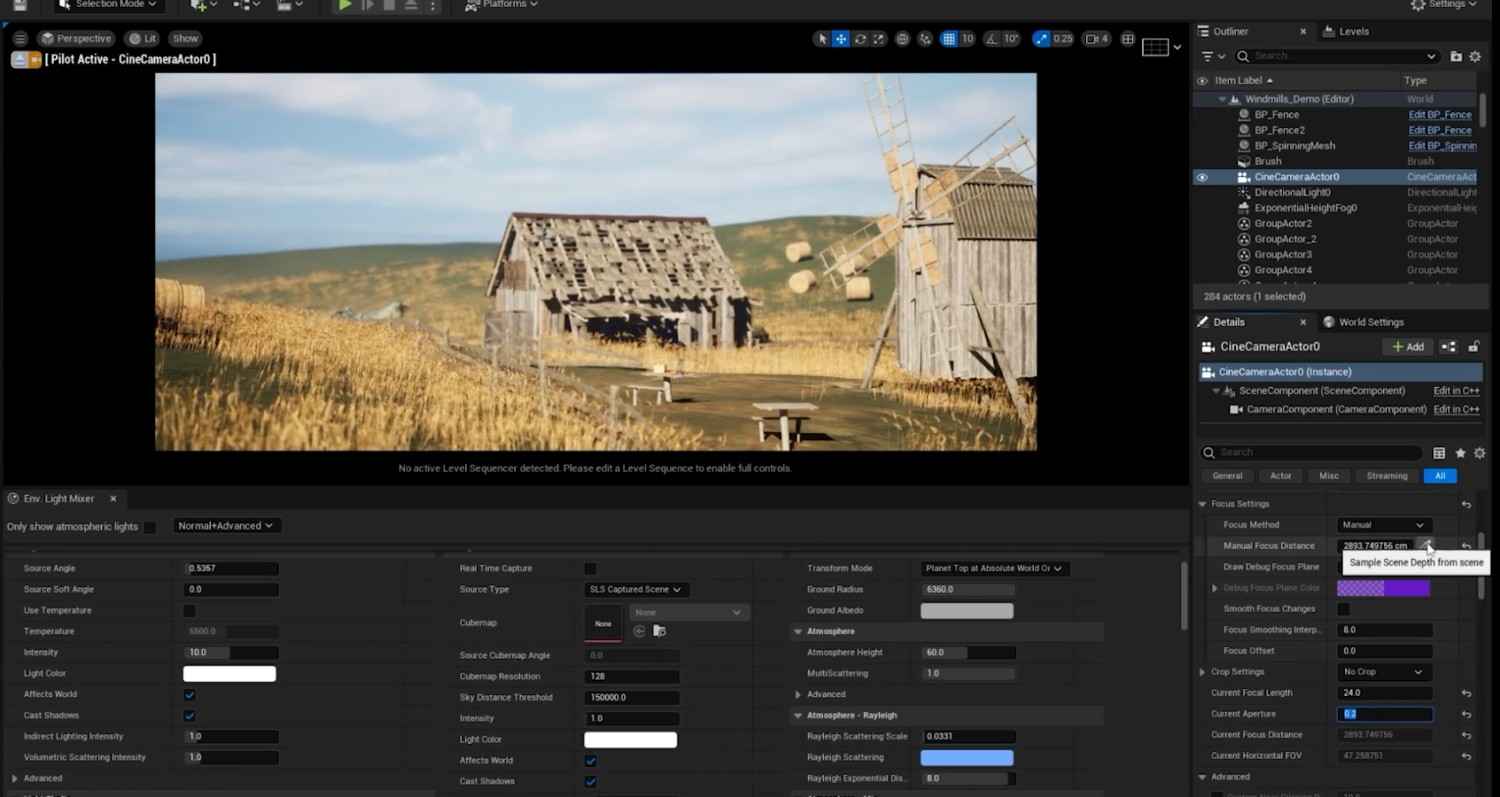
Task: Click the Add component button
Action: click(x=1408, y=347)
